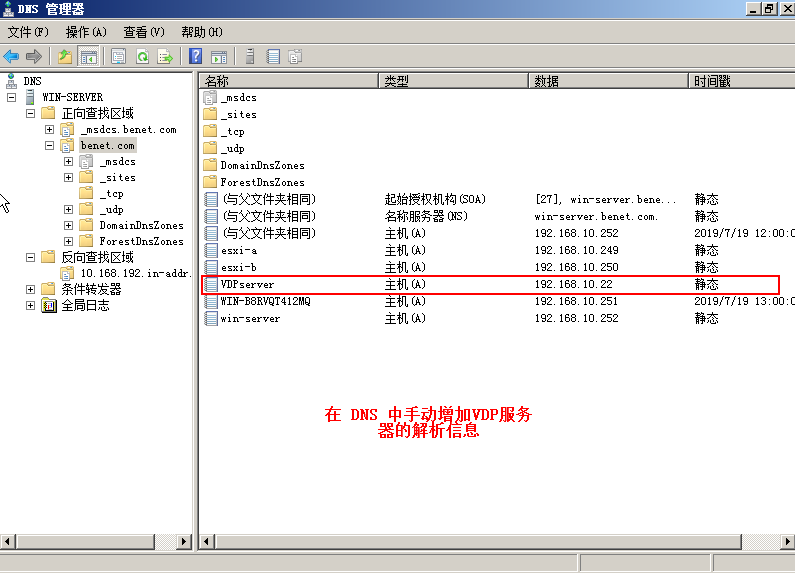Select the benet.com zone in tree
Viewport: 795px width, 574px height.
(x=108, y=146)
